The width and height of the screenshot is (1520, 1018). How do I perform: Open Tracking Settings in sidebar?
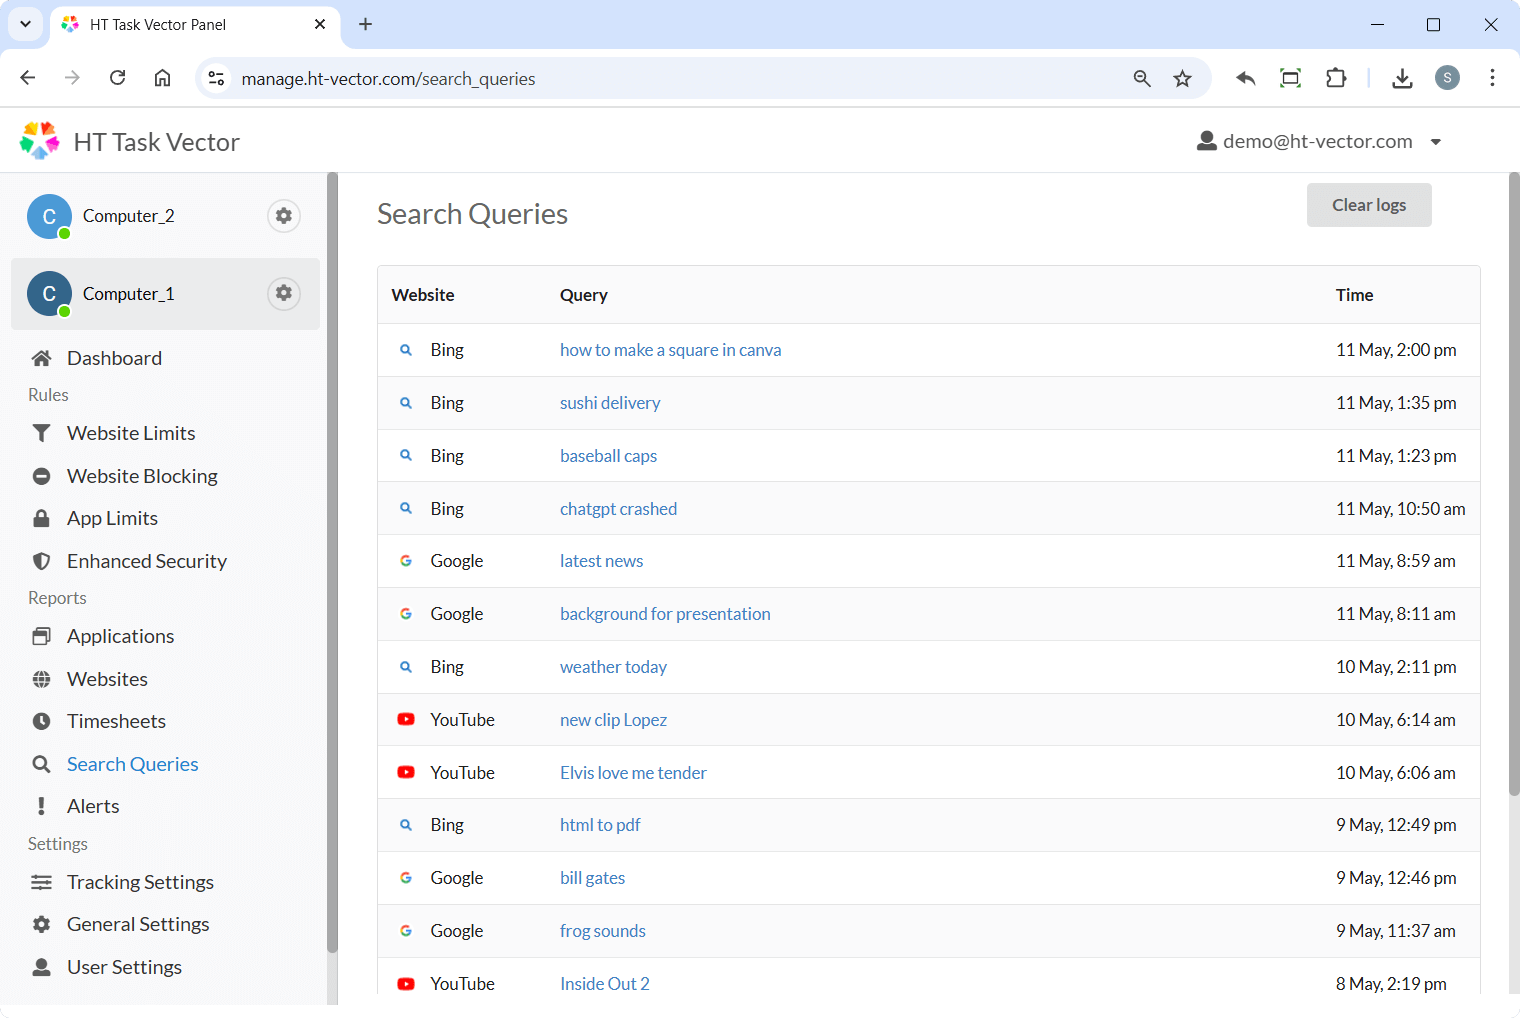(140, 882)
